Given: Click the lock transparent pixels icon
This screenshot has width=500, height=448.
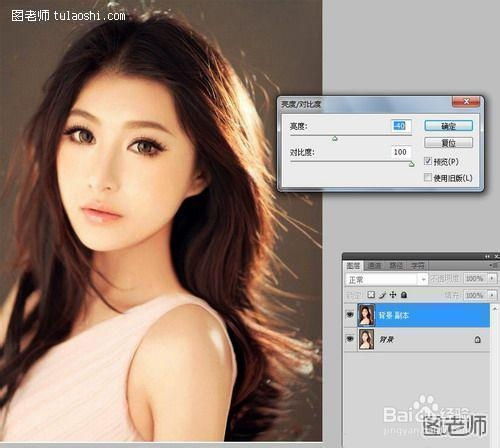Looking at the screenshot, I should point(371,295).
